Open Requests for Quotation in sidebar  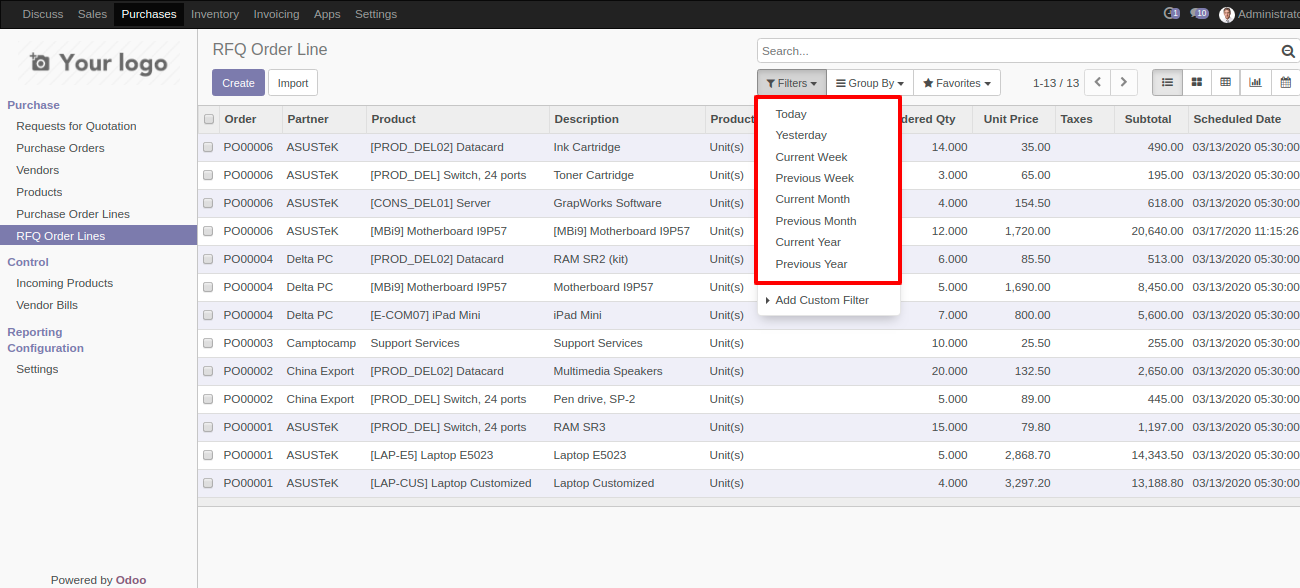click(76, 126)
